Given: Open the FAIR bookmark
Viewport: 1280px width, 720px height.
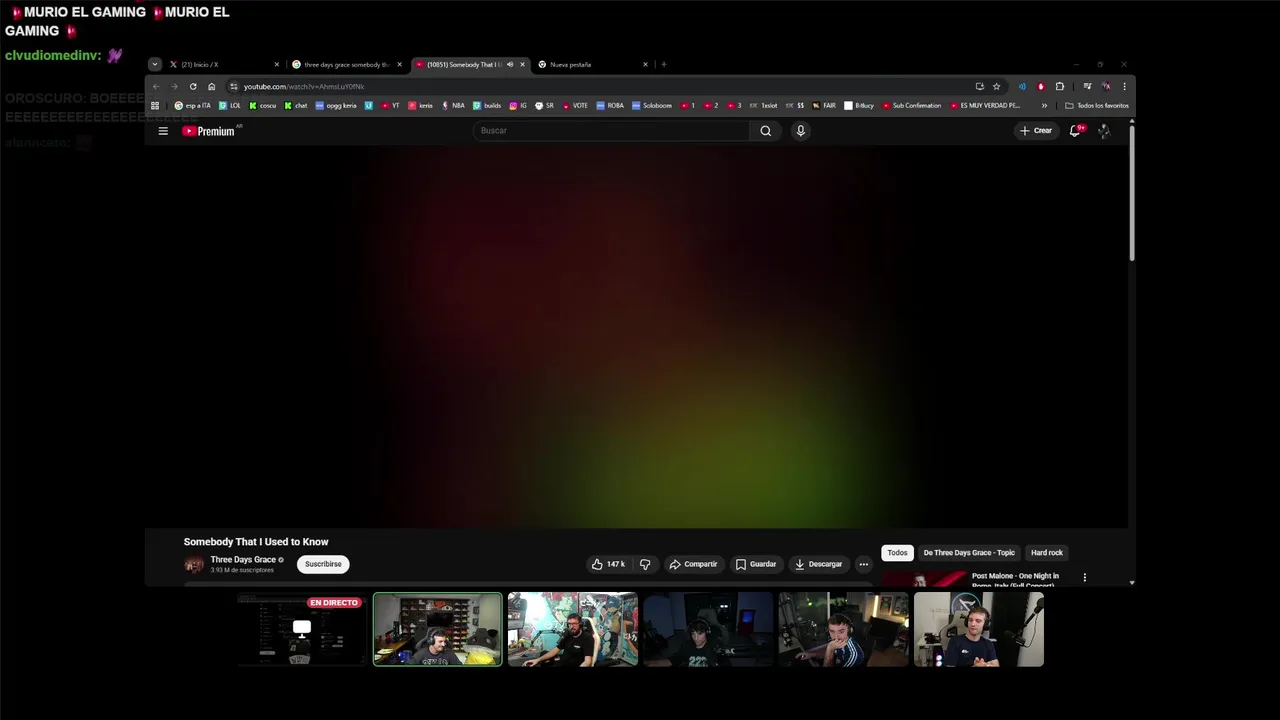Looking at the screenshot, I should click(824, 105).
